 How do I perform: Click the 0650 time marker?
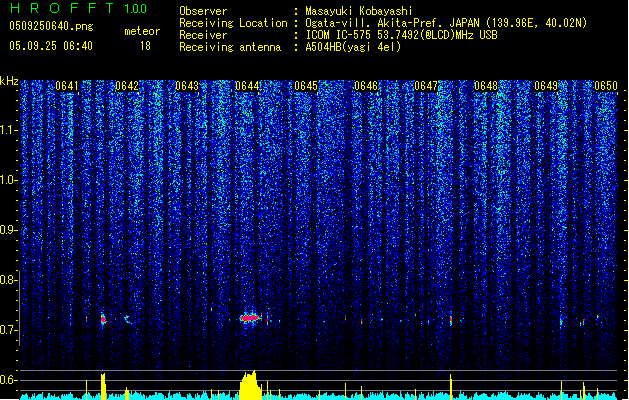[x=606, y=86]
